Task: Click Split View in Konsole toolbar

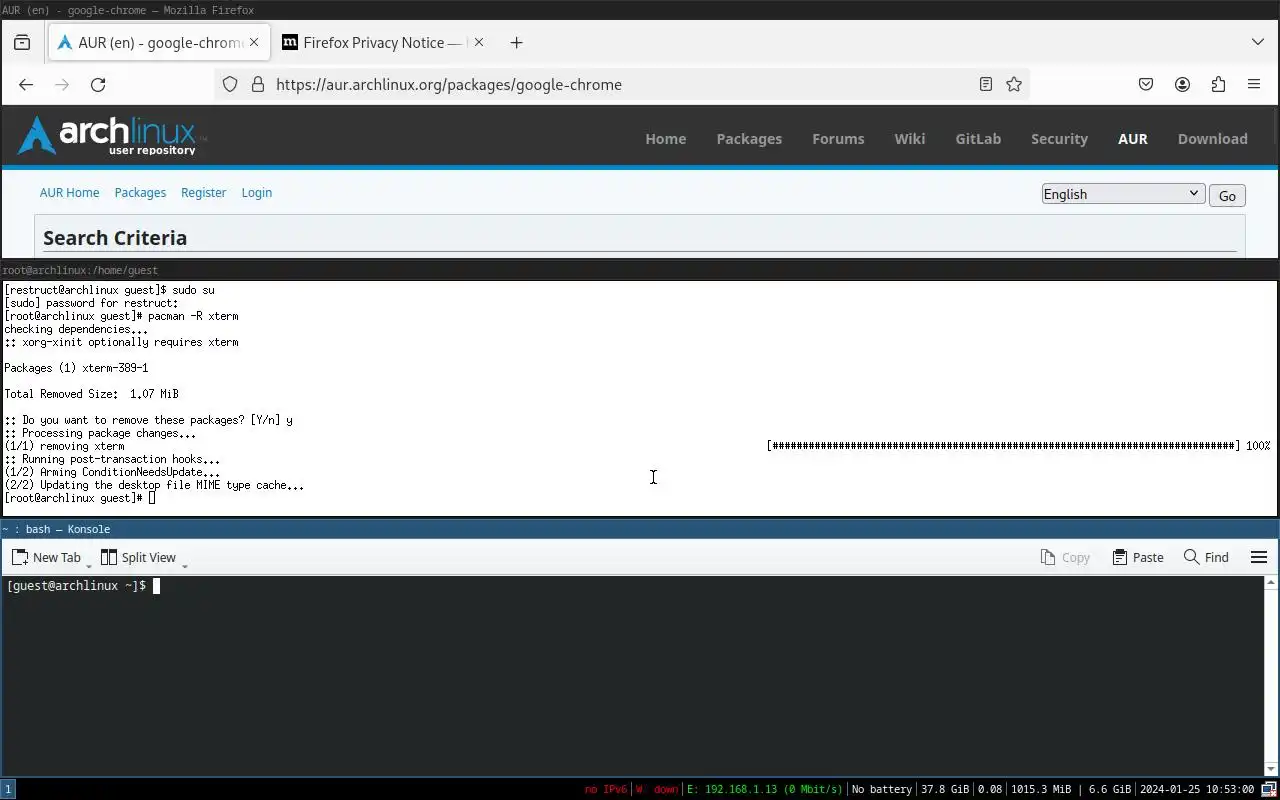Action: [x=138, y=558]
